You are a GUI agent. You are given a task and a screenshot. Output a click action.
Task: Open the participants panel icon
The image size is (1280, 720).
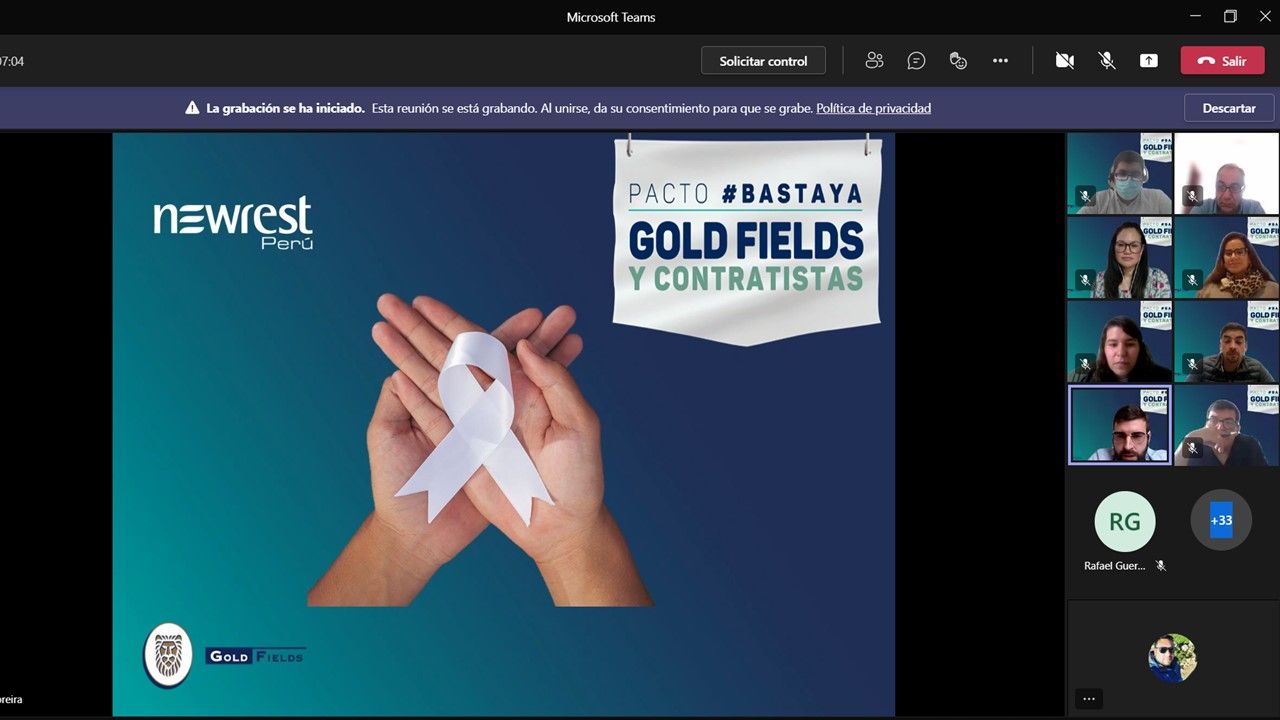point(874,61)
